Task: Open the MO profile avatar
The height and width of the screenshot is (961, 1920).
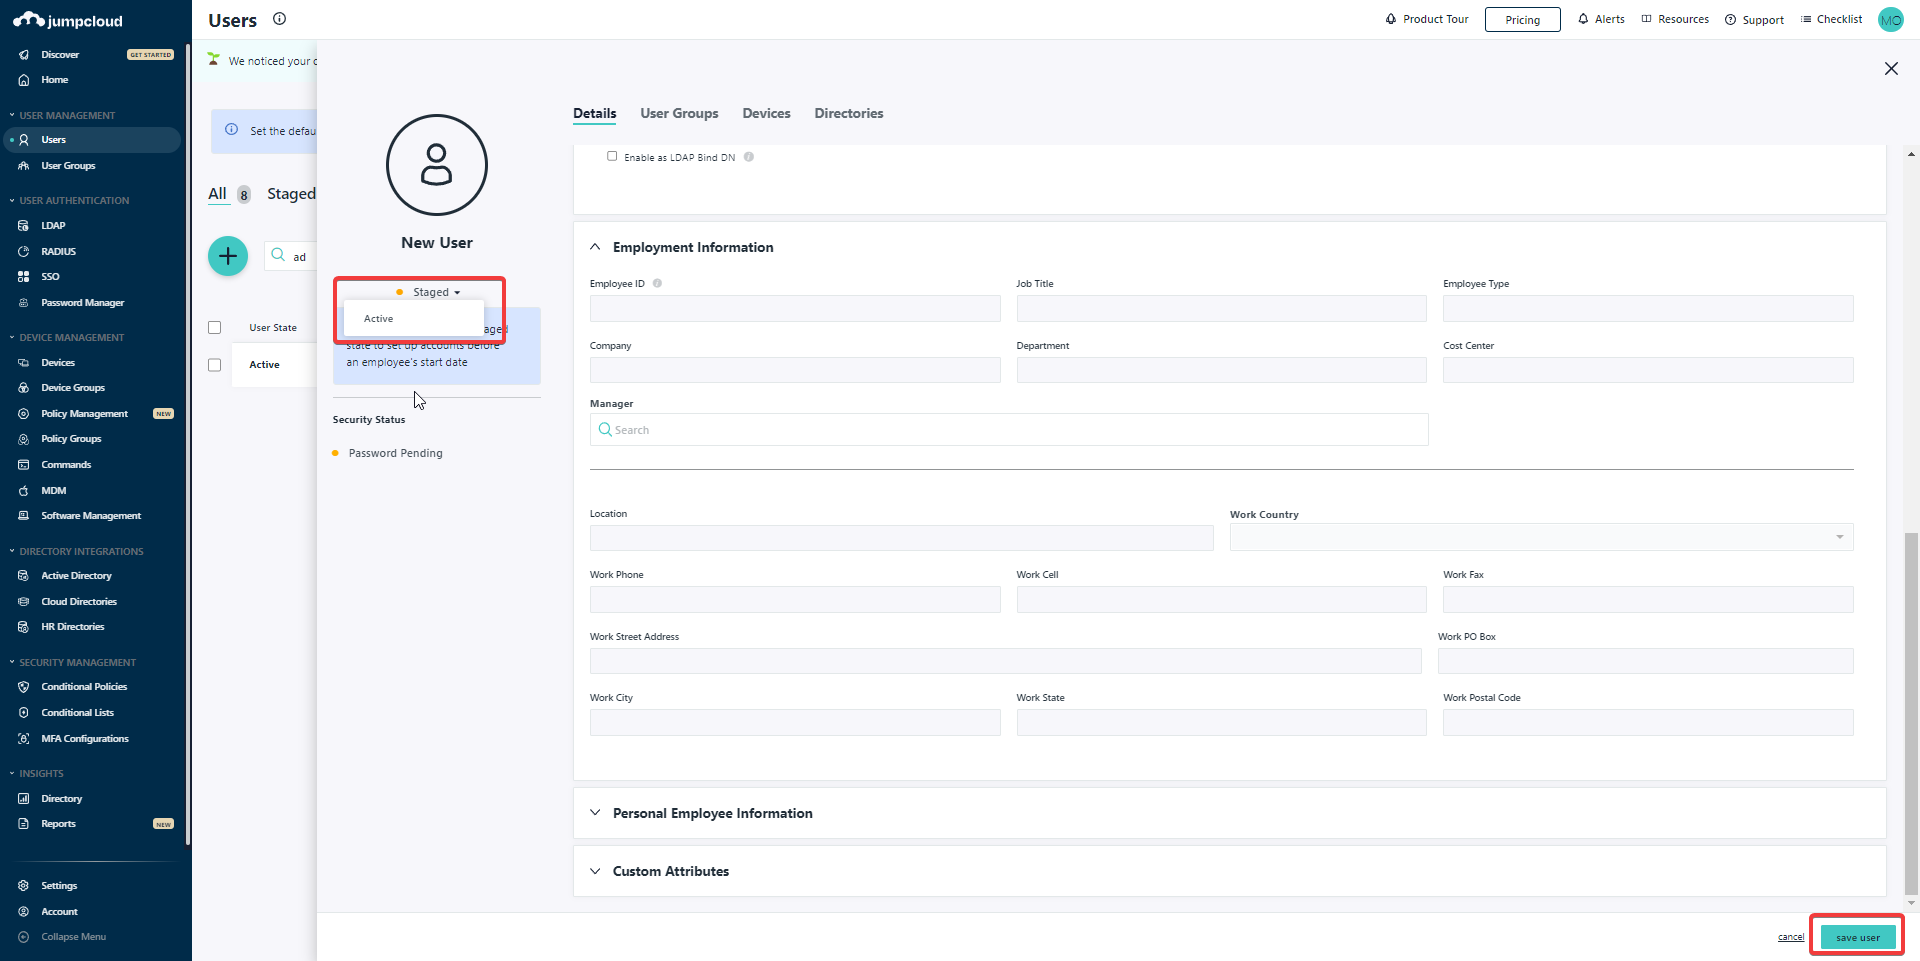Action: tap(1891, 20)
